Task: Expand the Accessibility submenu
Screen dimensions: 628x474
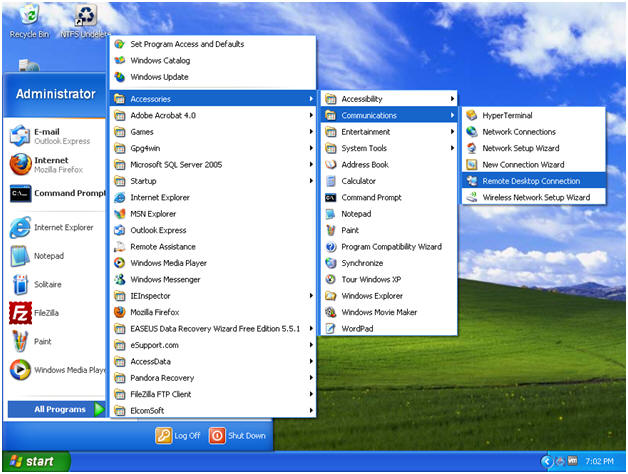Action: (389, 99)
